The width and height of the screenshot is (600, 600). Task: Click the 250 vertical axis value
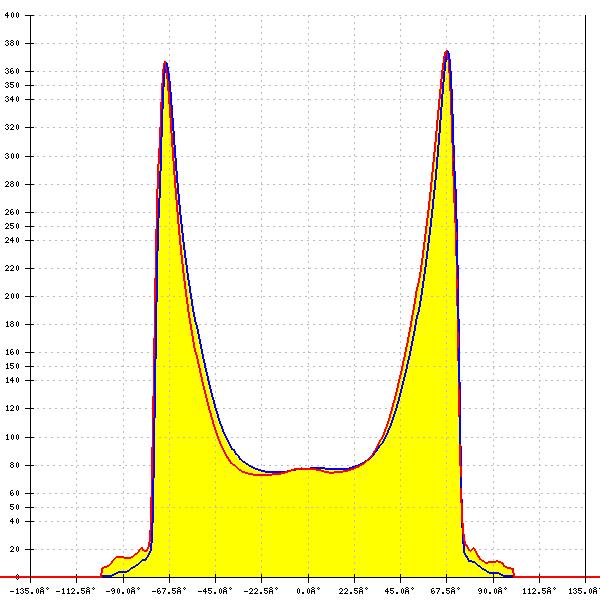(12, 226)
